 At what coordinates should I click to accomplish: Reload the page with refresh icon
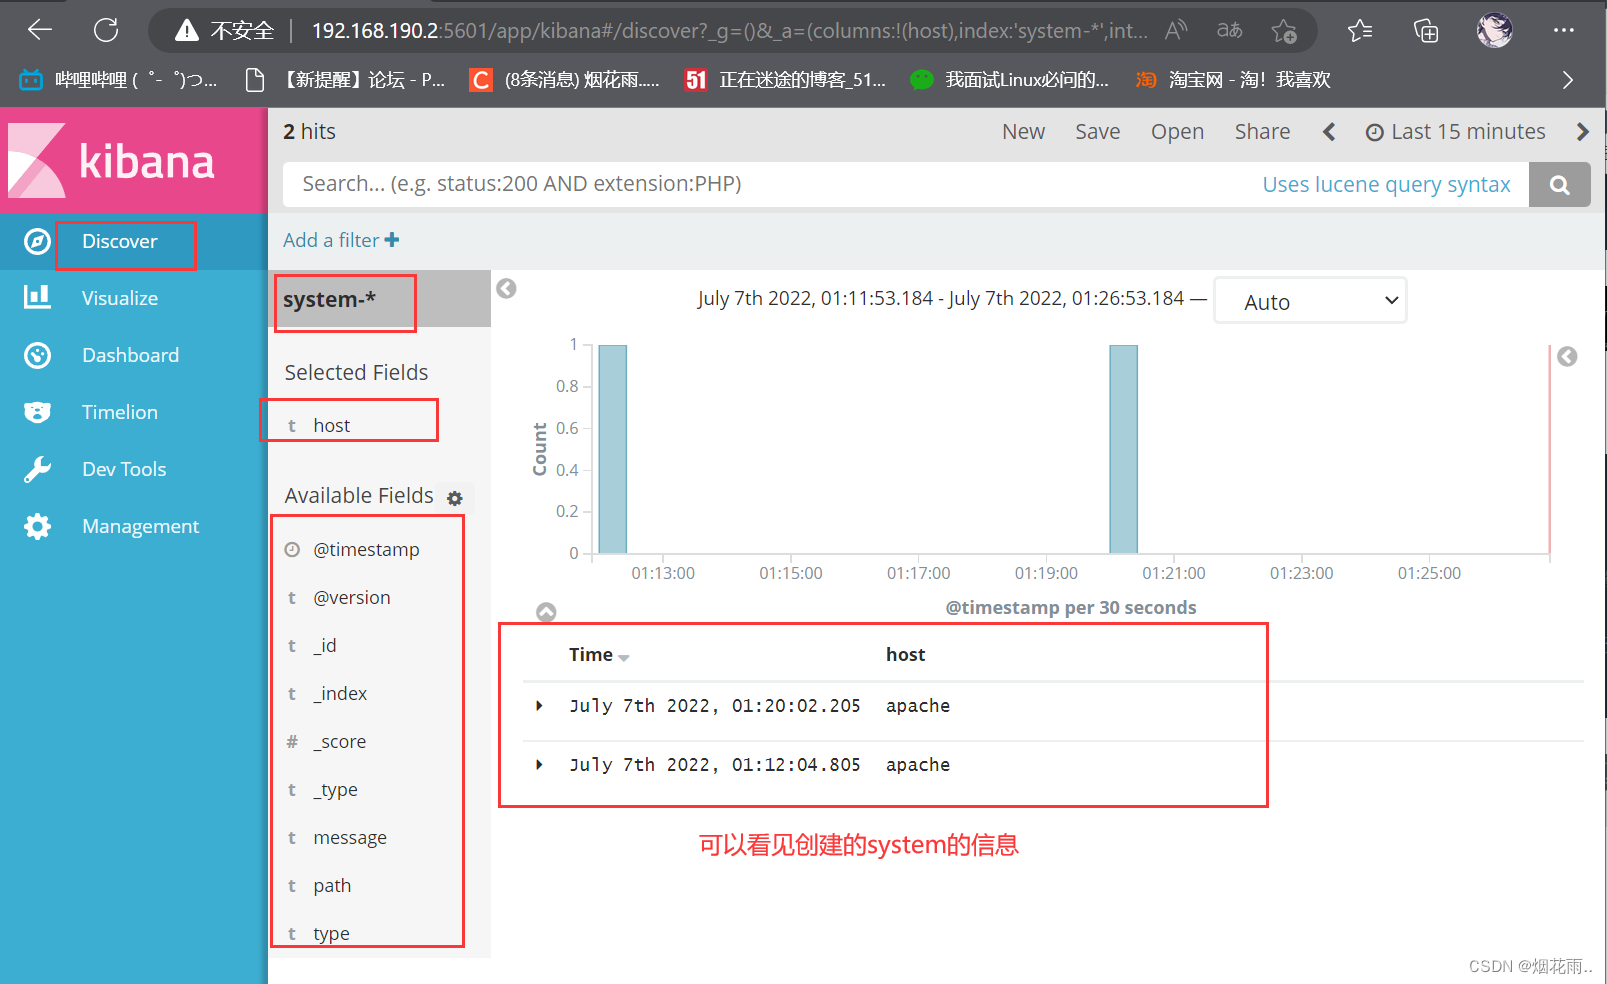(106, 30)
